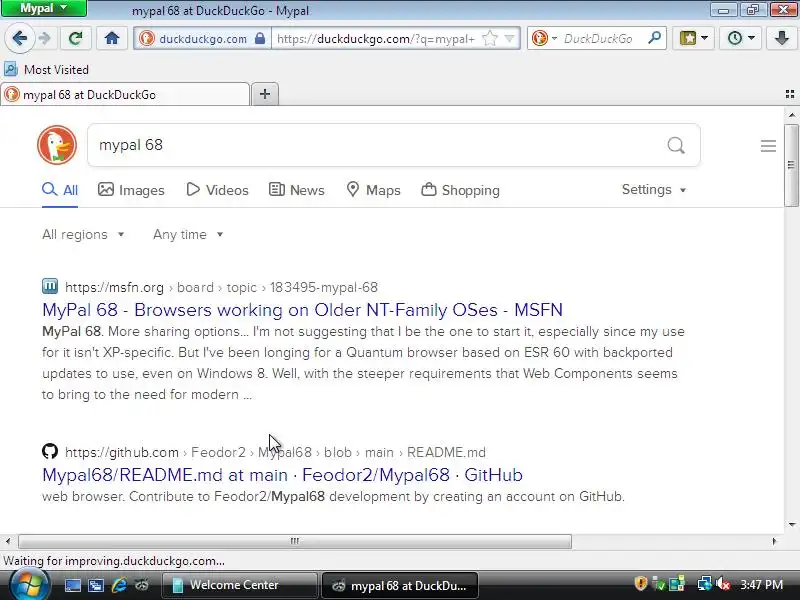800x600 pixels.
Task: Open the Windows Start orb
Action: pyautogui.click(x=30, y=585)
